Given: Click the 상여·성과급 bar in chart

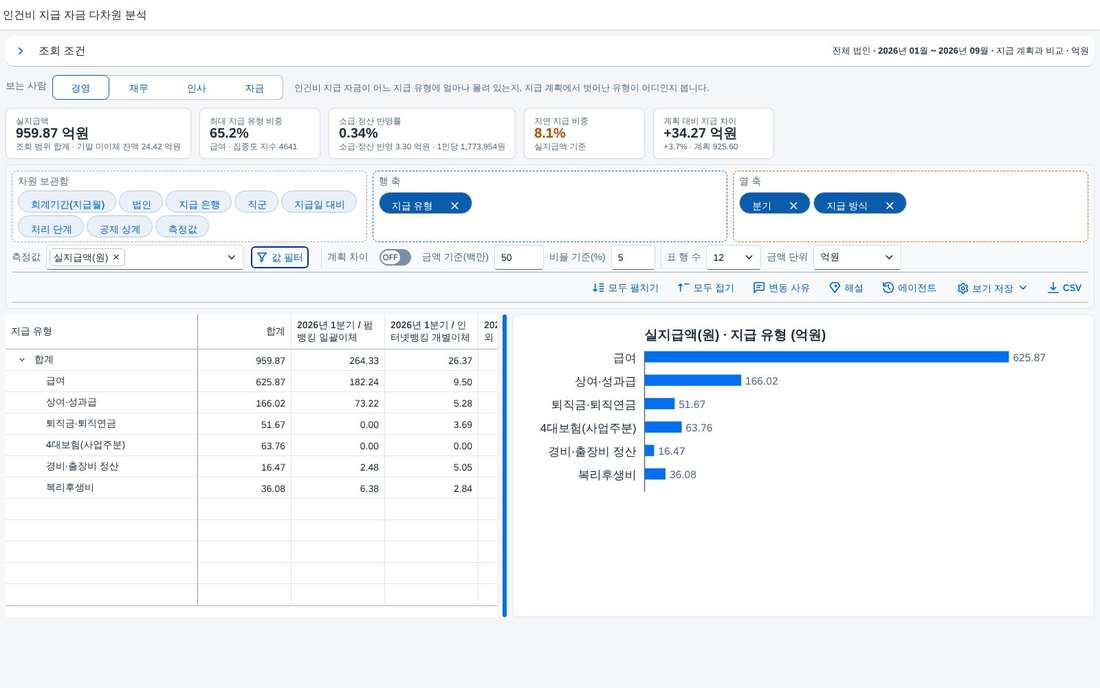Looking at the screenshot, I should click(692, 380).
